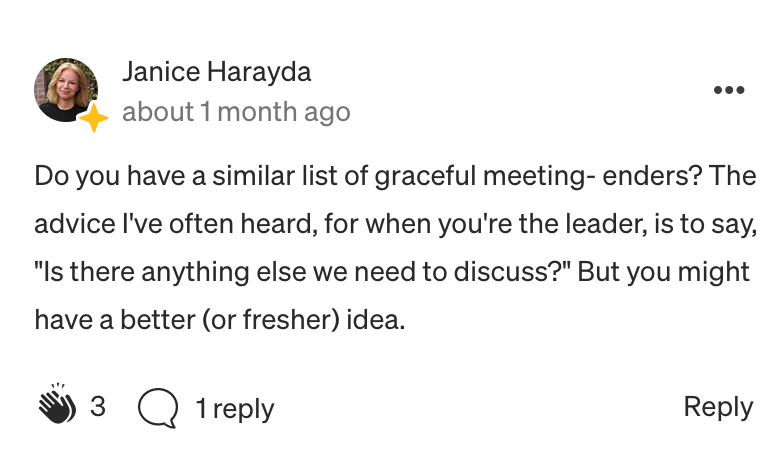Click the speech bubble responses icon

(158, 408)
